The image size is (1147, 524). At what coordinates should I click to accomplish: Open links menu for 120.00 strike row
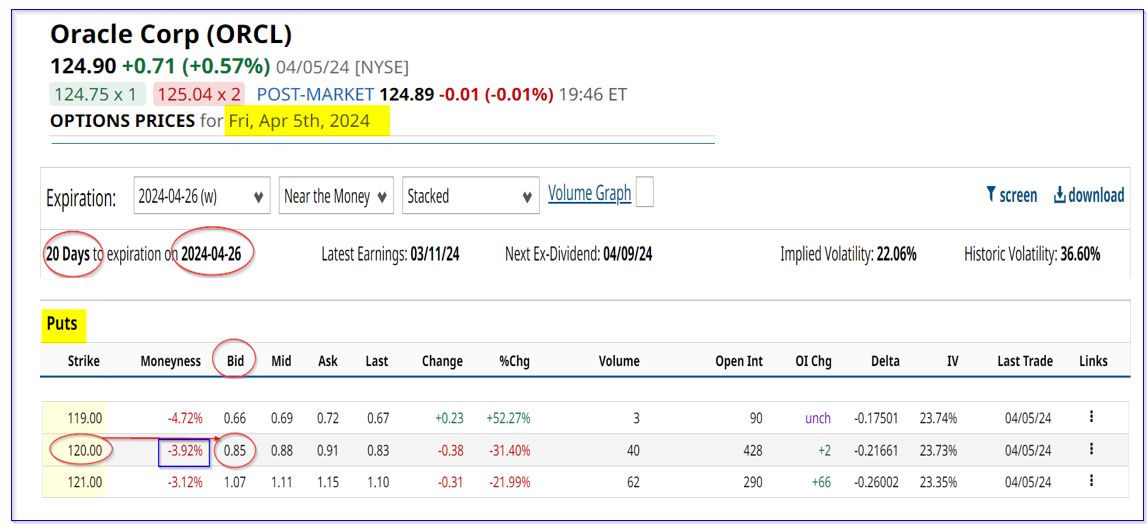(x=1091, y=449)
